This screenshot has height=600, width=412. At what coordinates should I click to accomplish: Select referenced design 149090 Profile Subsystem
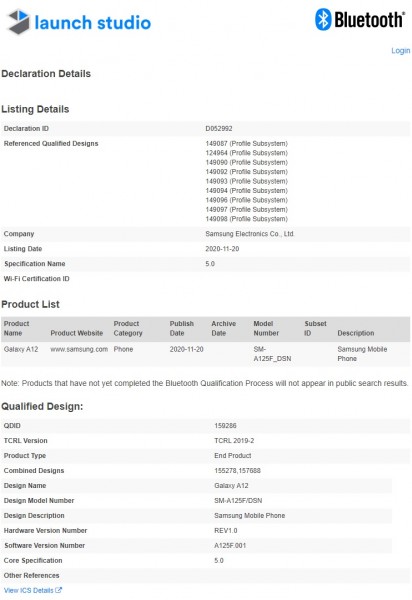click(246, 162)
